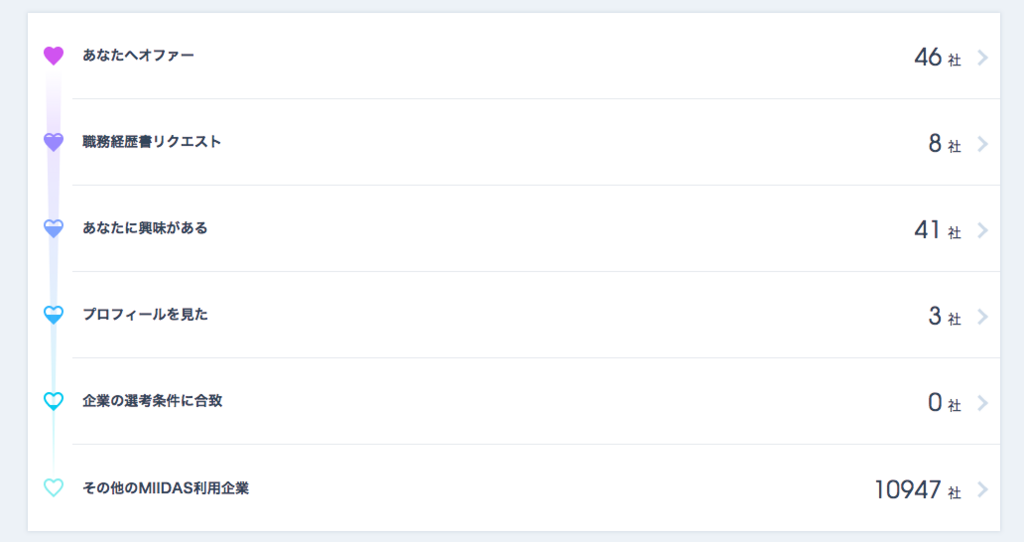Open the あなたへオファー label
Screen dimensions: 1024x542
click(138, 56)
